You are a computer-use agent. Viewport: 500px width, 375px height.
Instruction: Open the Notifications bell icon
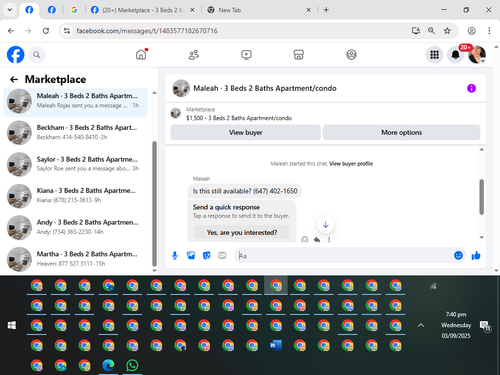point(456,55)
